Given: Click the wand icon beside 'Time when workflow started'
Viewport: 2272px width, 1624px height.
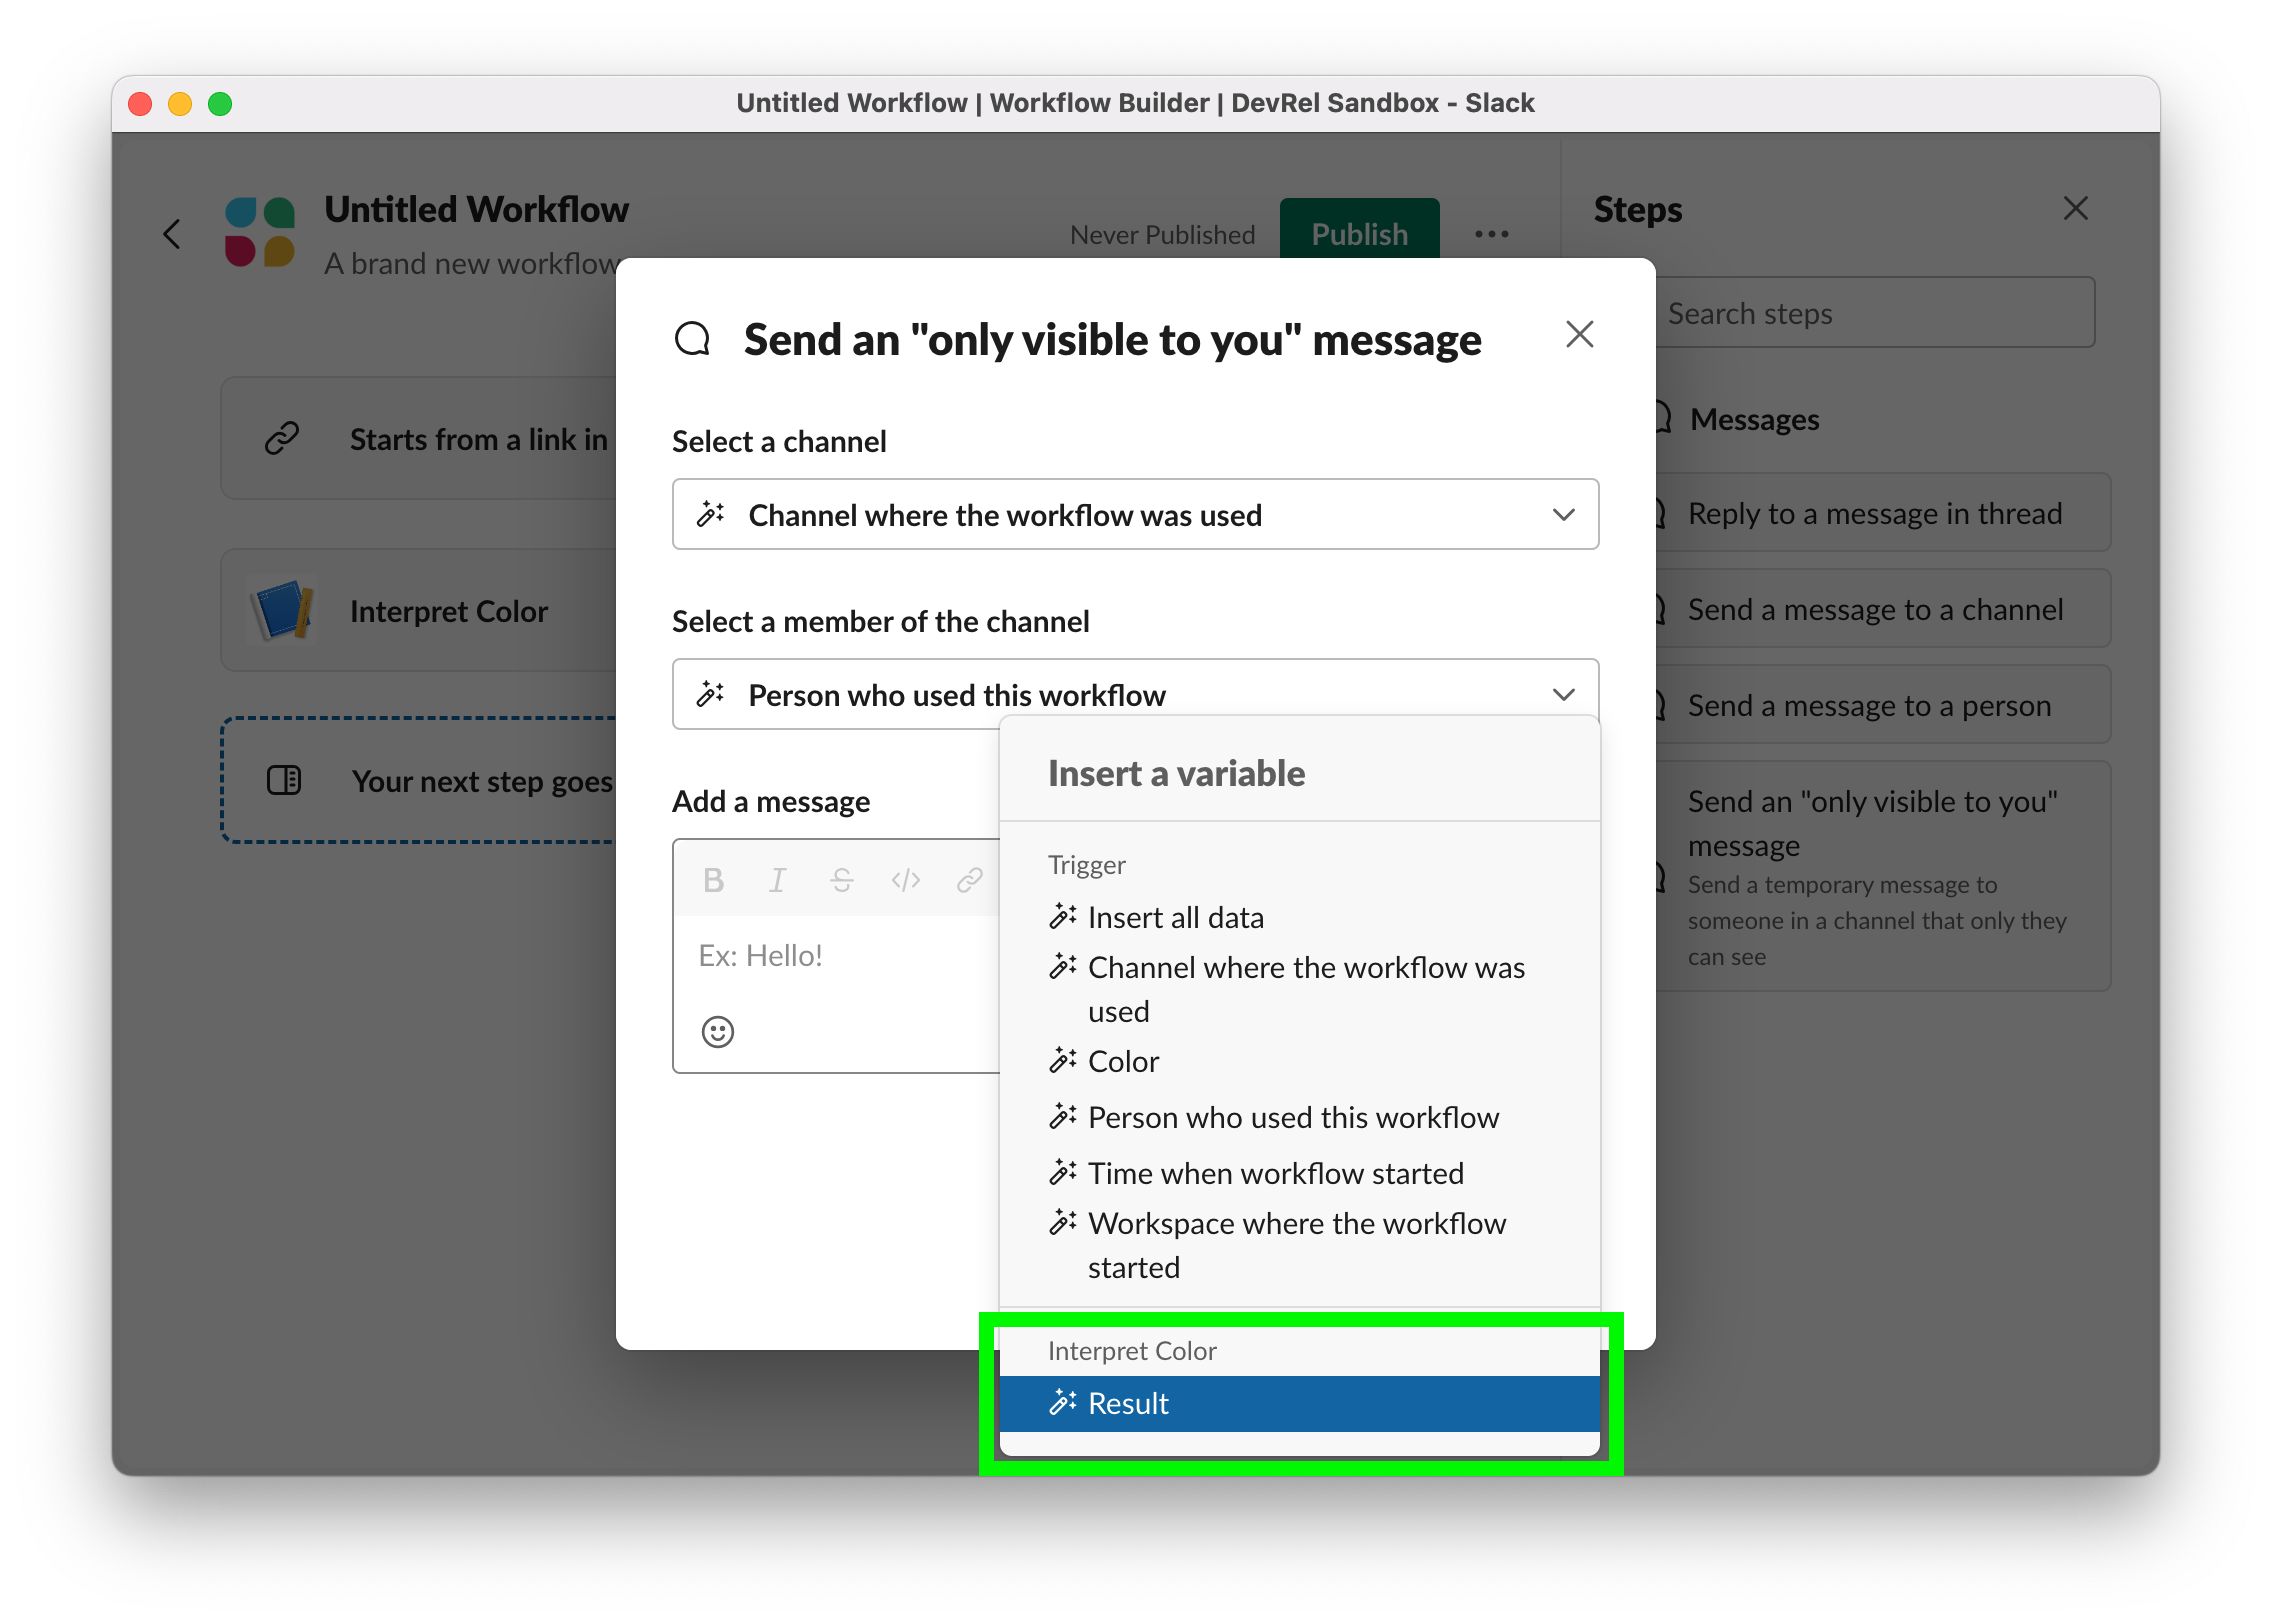Looking at the screenshot, I should point(1063,1171).
